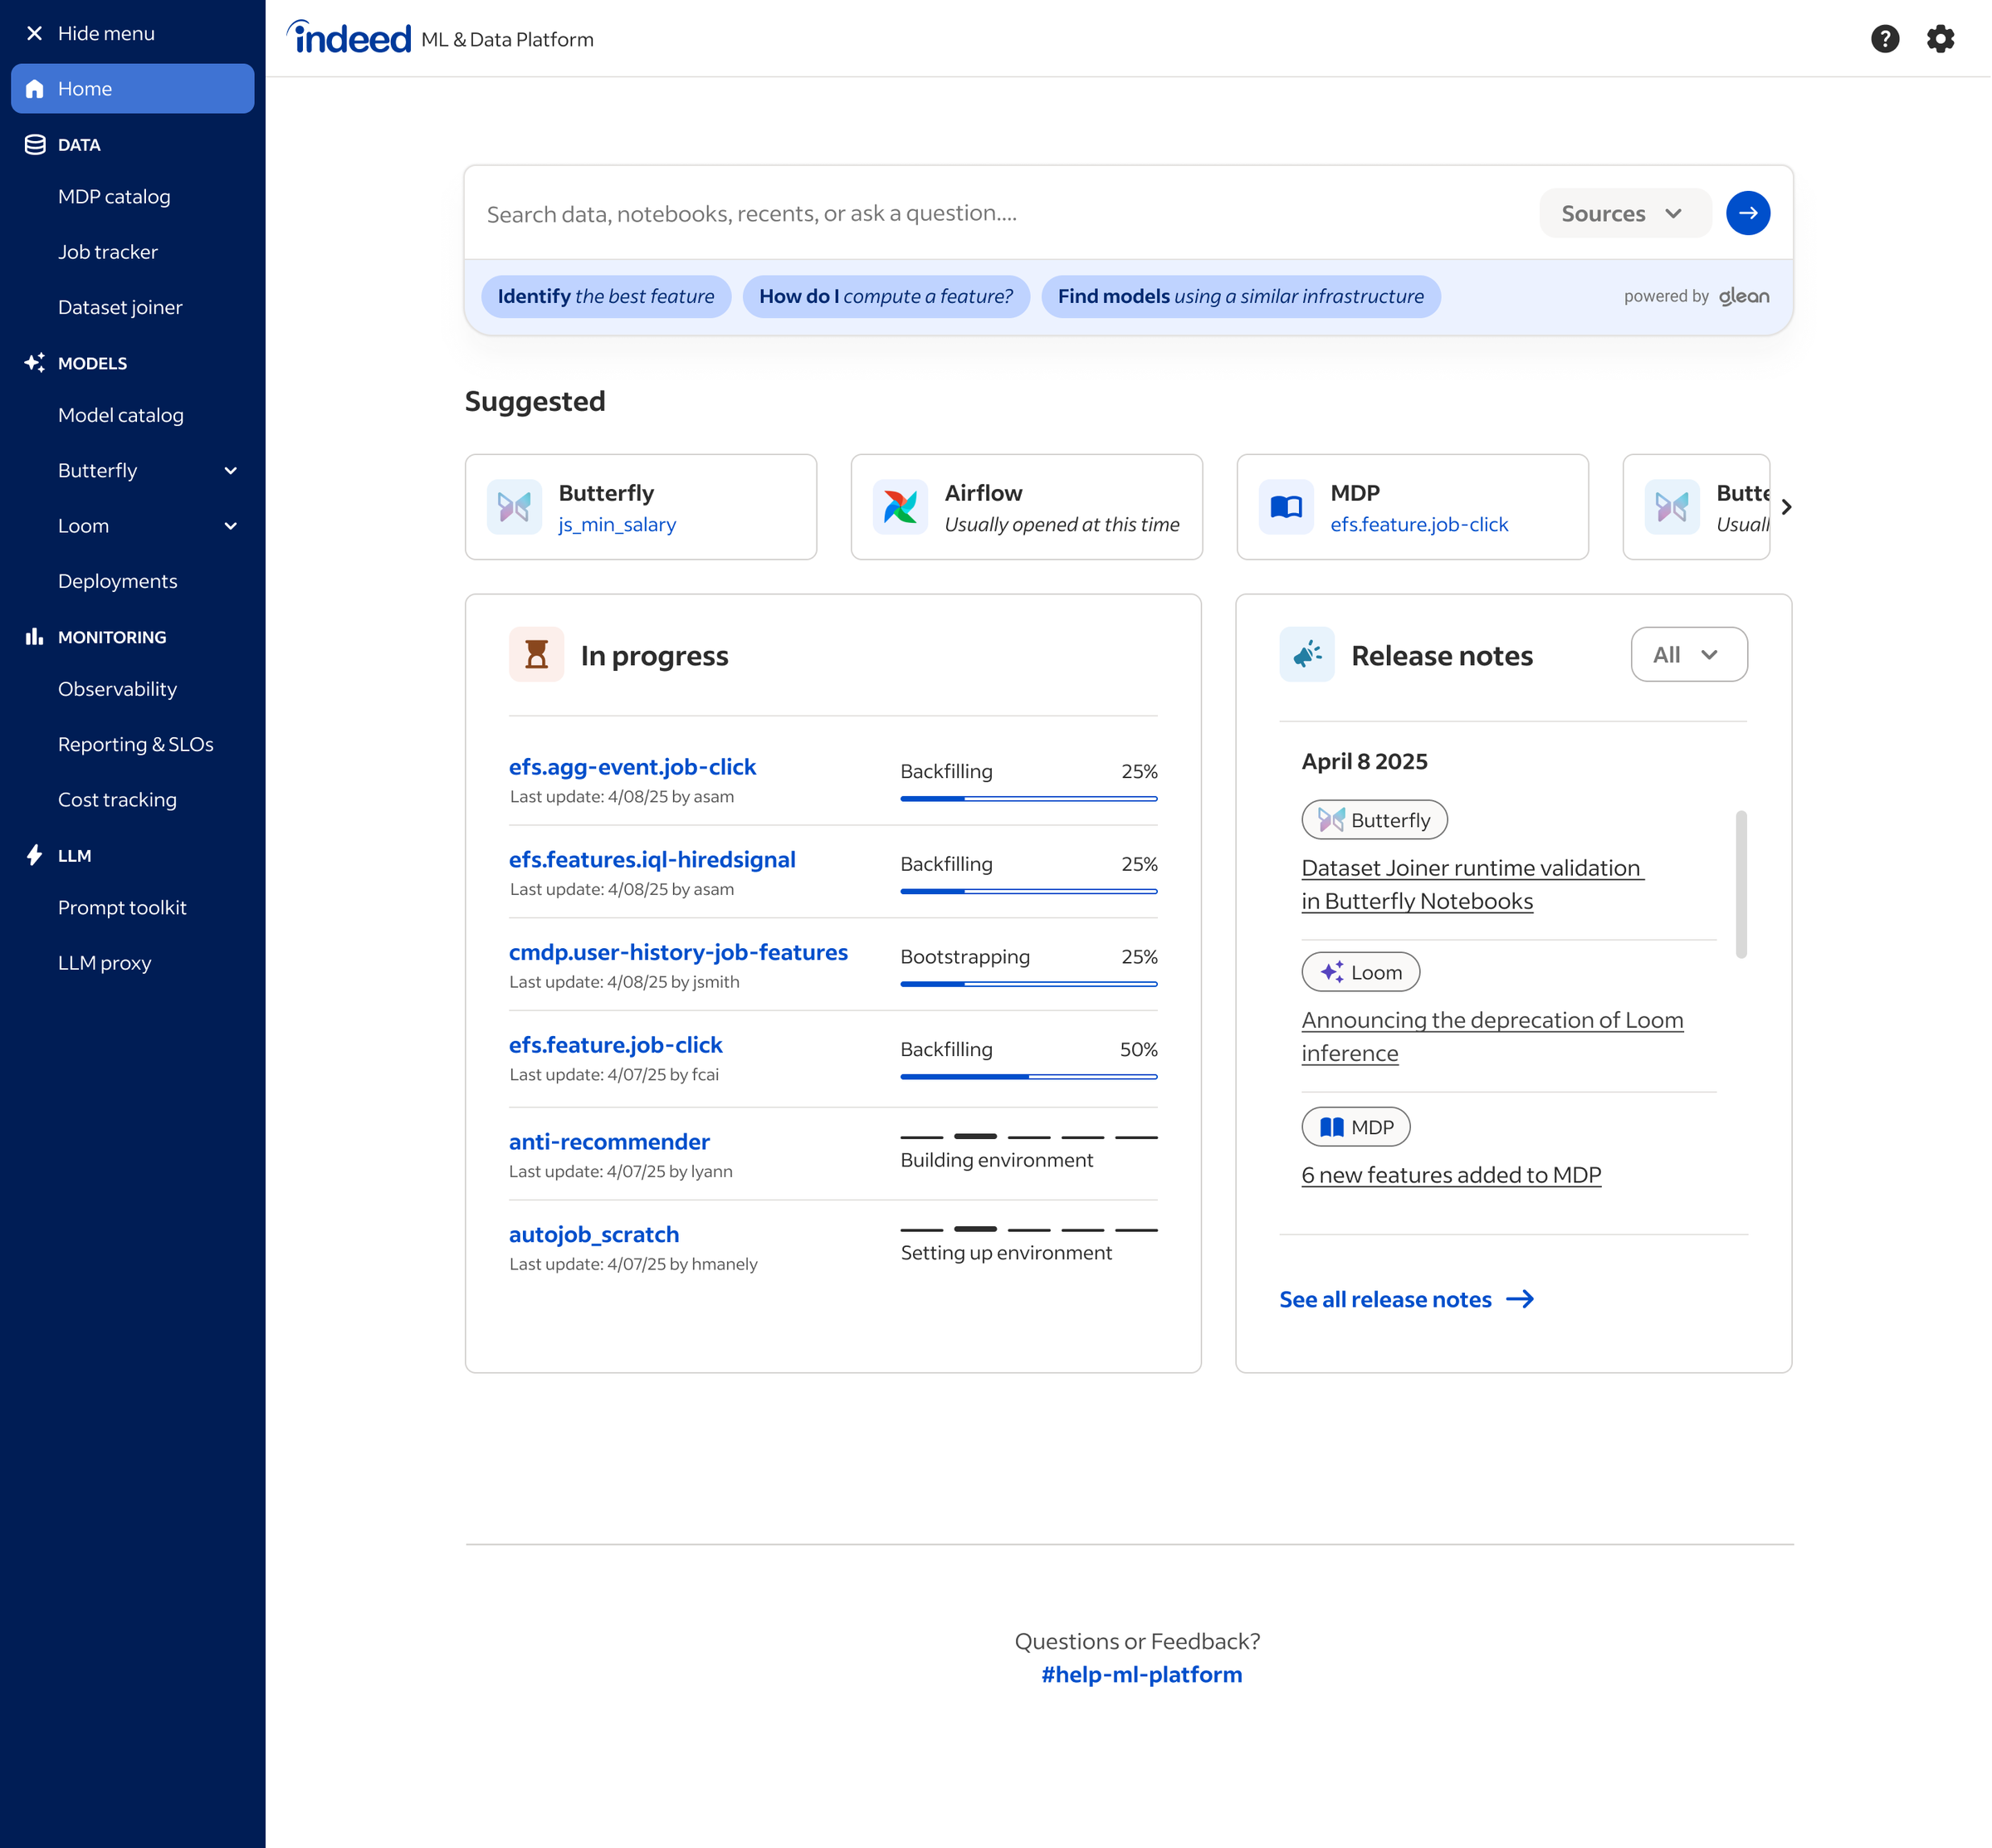
Task: Click the help question mark icon
Action: coord(1885,38)
